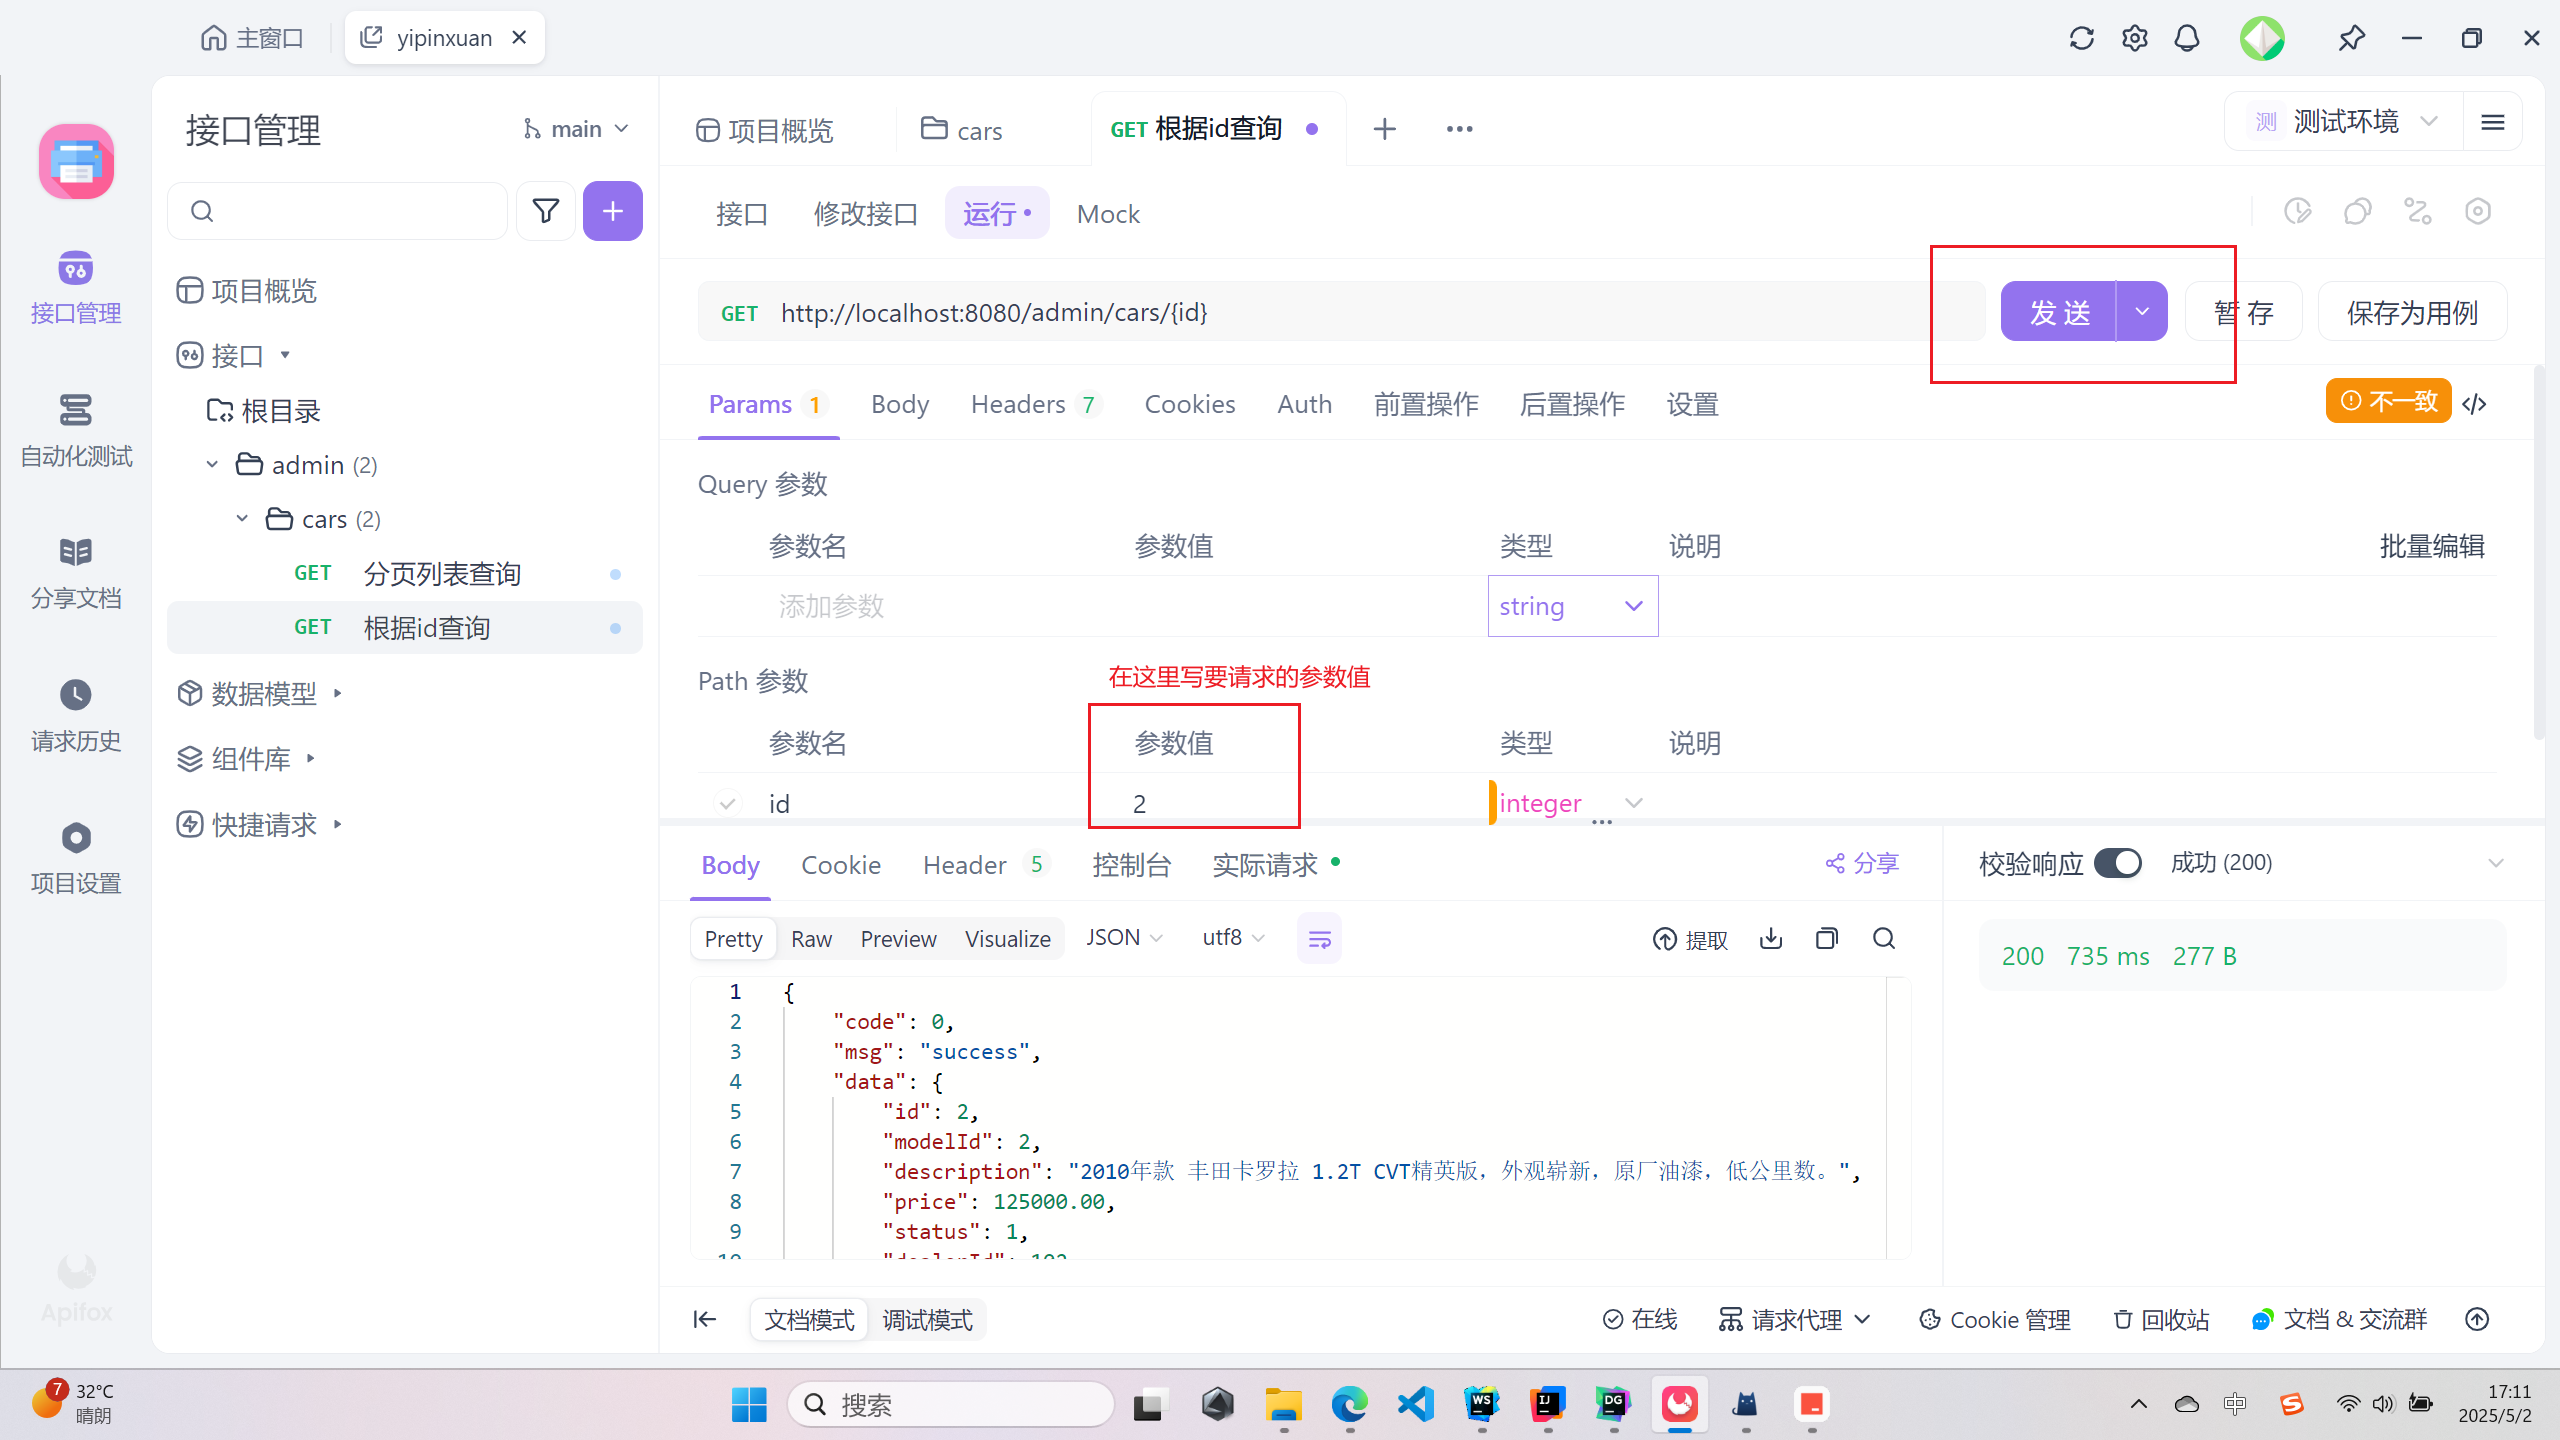Open the 测试环境 environment dropdown

[2343, 122]
